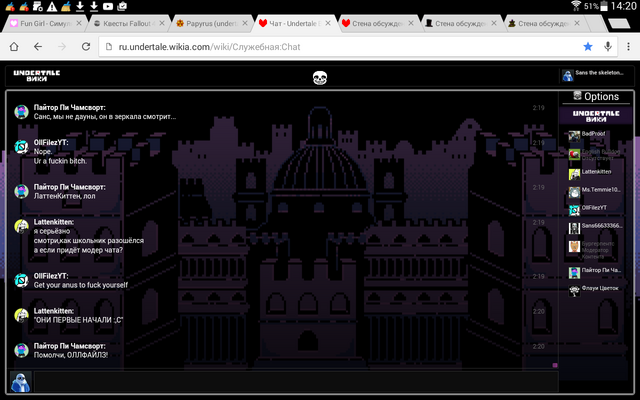Click the chat scrollbar thumb

(555, 365)
